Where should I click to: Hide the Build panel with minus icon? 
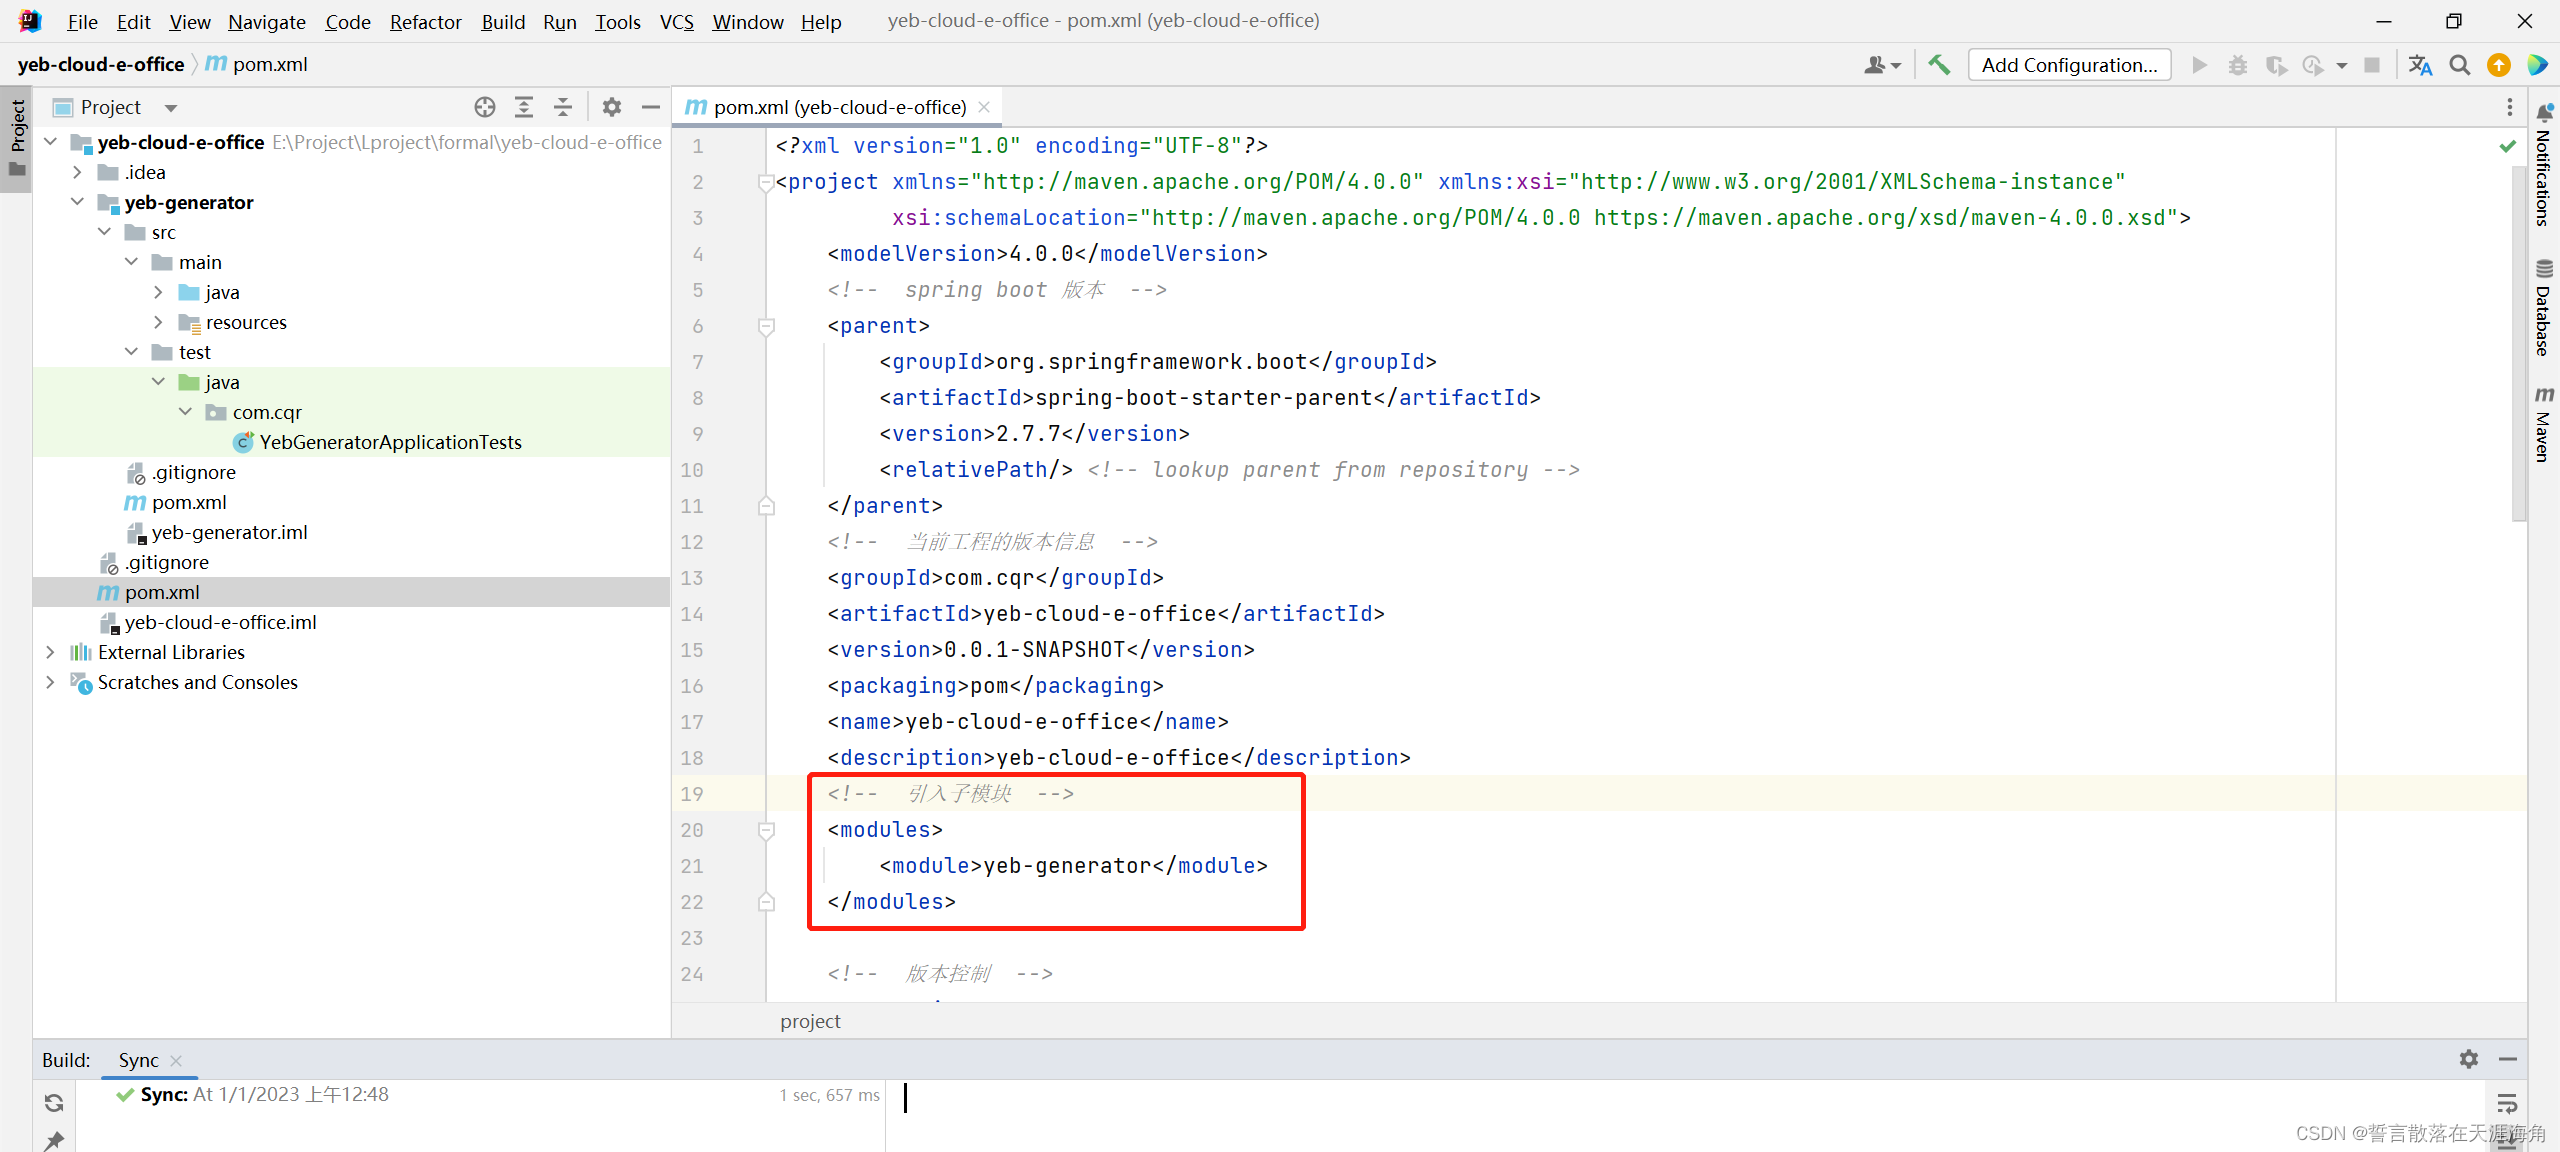coord(2508,1059)
